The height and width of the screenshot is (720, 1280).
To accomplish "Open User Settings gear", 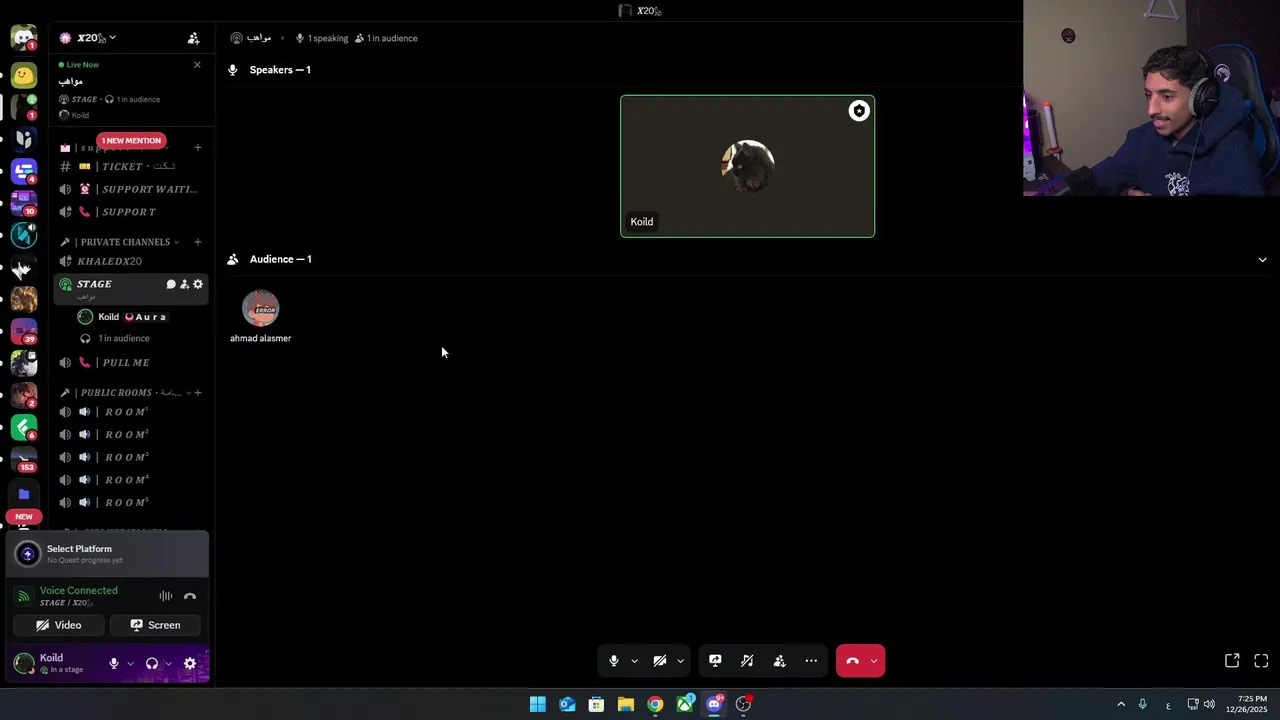I will point(190,664).
